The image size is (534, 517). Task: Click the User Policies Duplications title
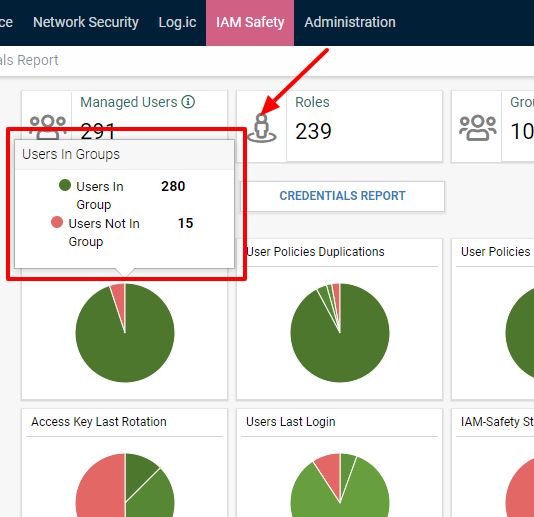(x=315, y=252)
